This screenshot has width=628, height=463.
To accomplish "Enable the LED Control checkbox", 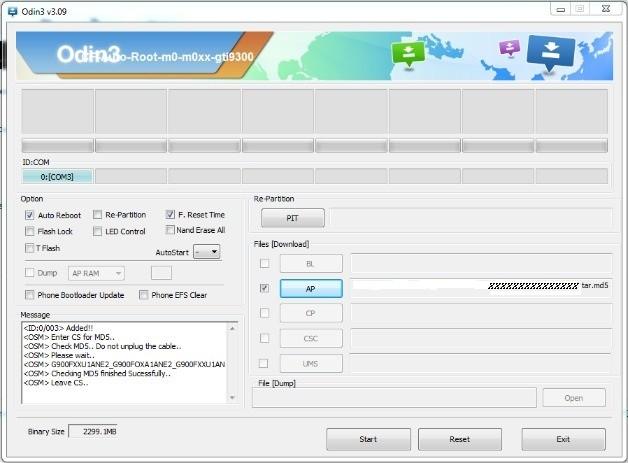I will 97,231.
